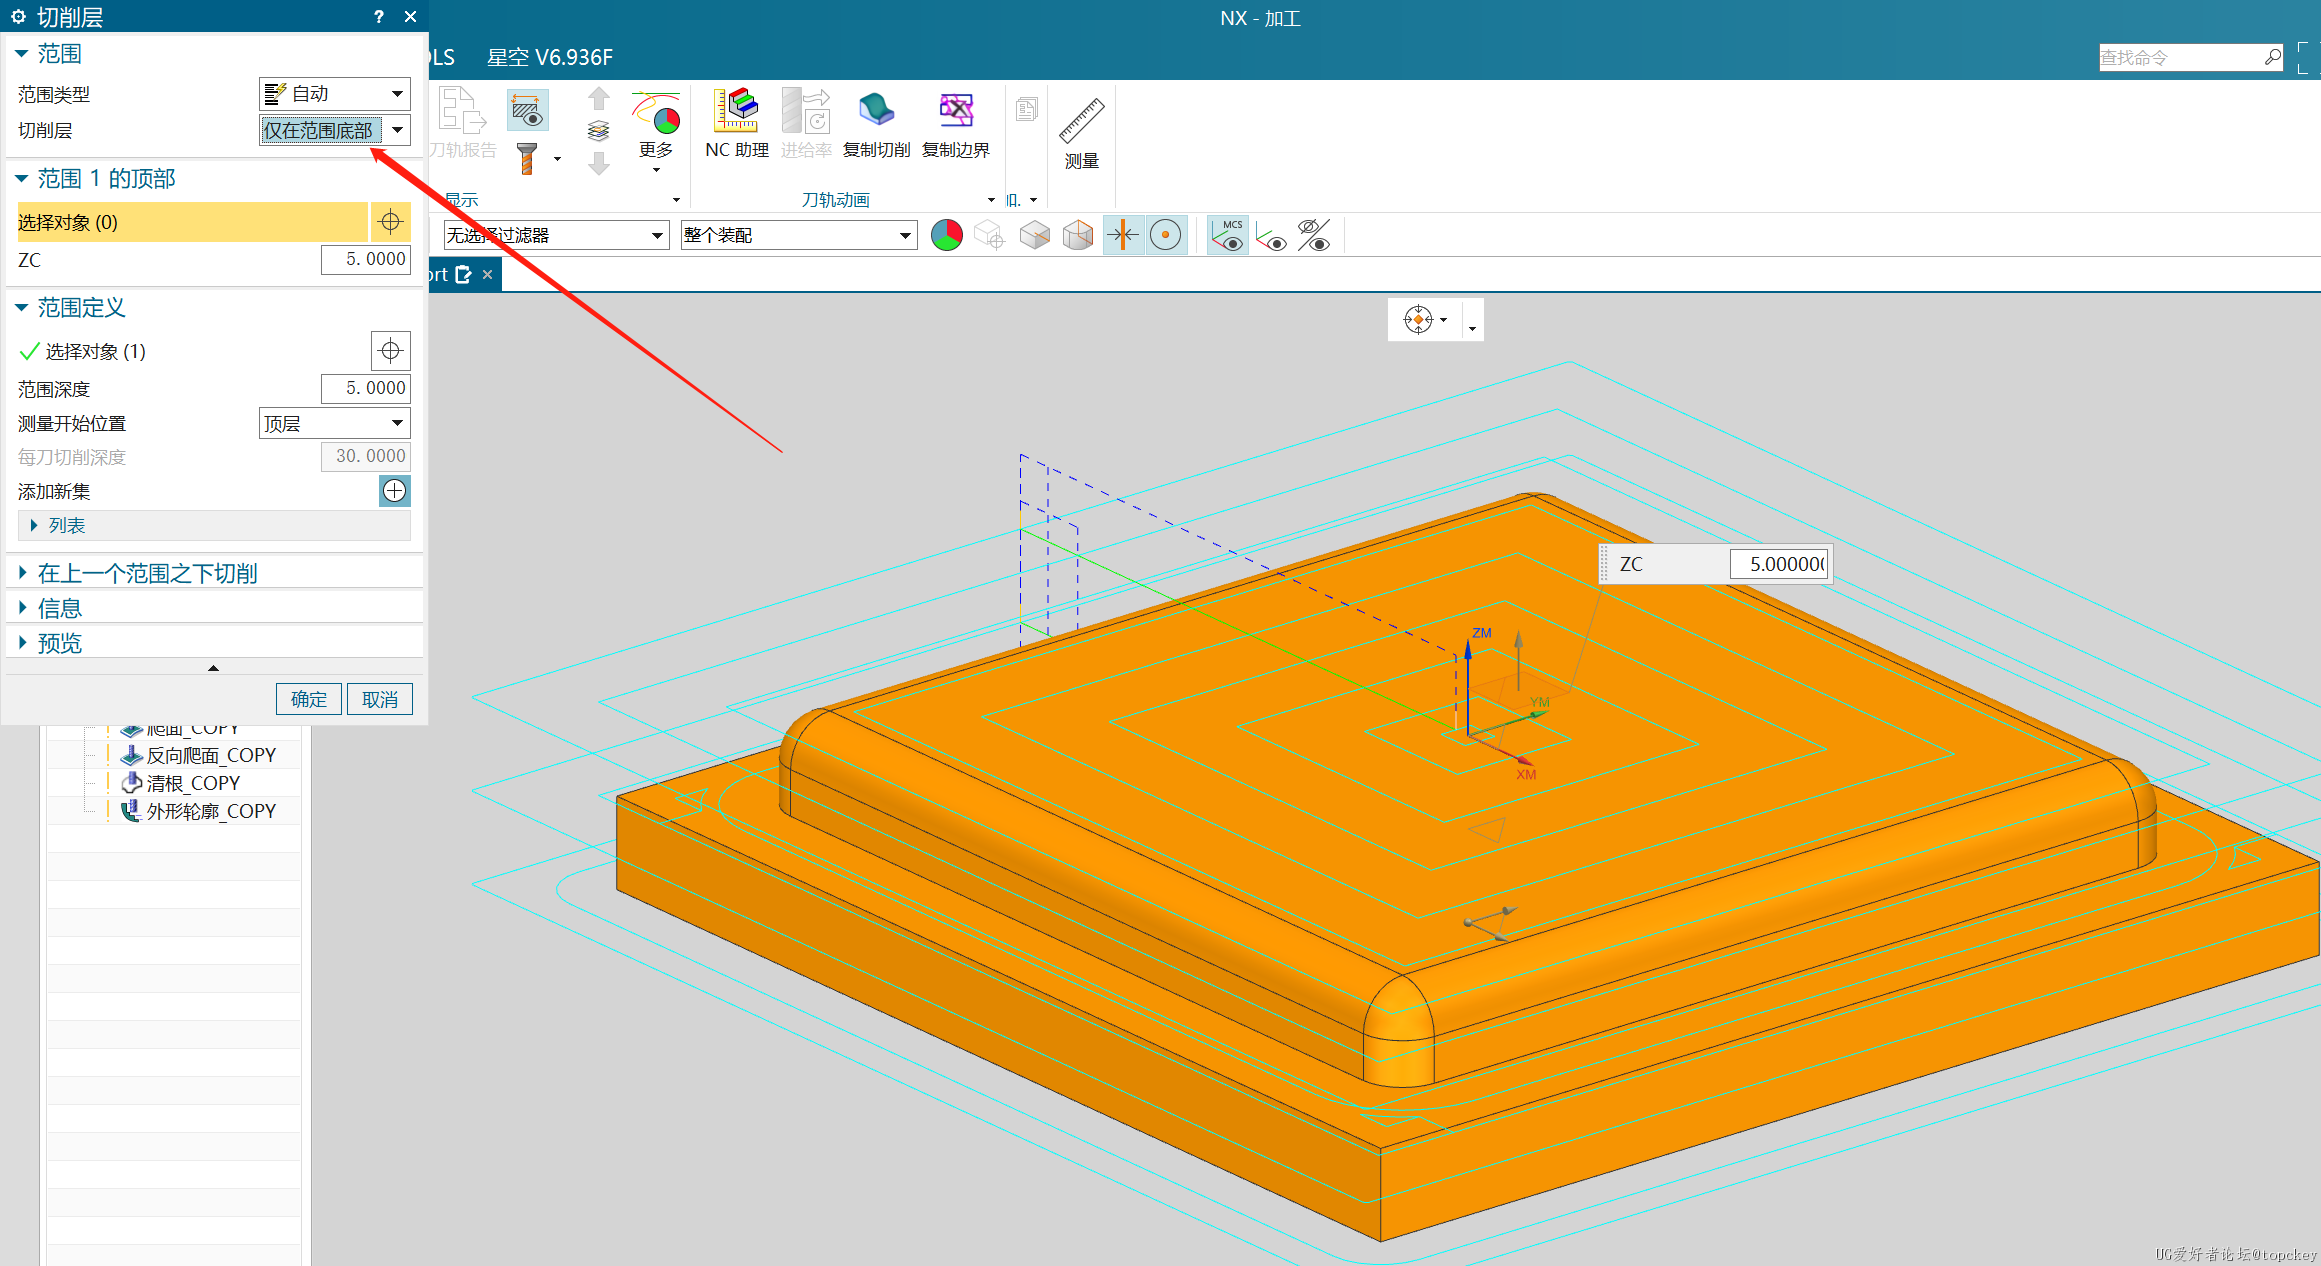Screen dimensions: 2321x1266
Task: Click the move down level arrow icon
Action: click(x=598, y=164)
